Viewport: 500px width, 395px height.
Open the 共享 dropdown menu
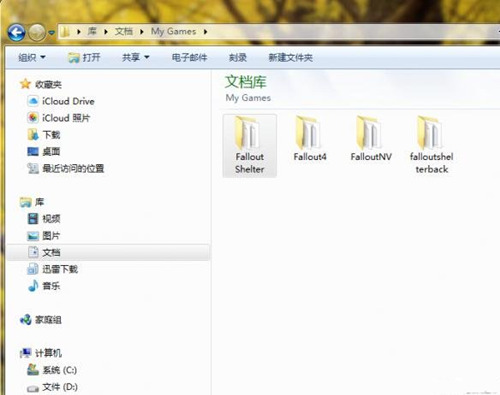pos(135,57)
